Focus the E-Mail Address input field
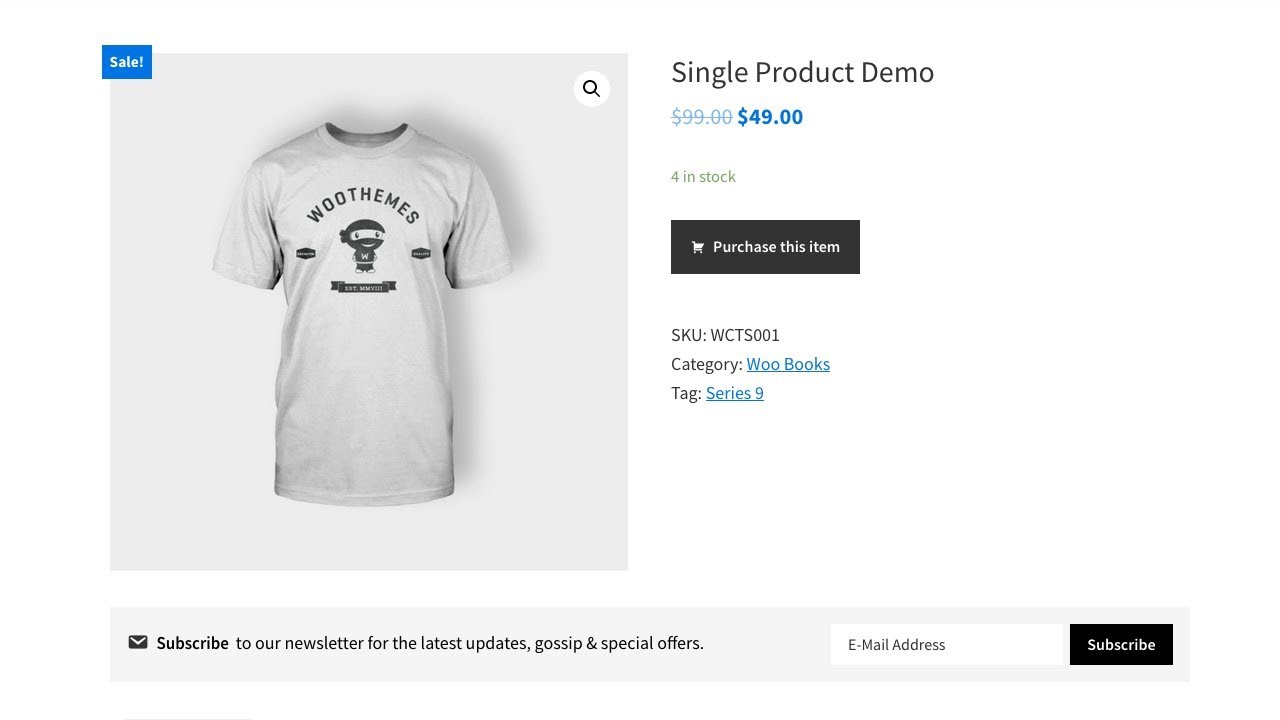The height and width of the screenshot is (720, 1280). pyautogui.click(x=946, y=645)
